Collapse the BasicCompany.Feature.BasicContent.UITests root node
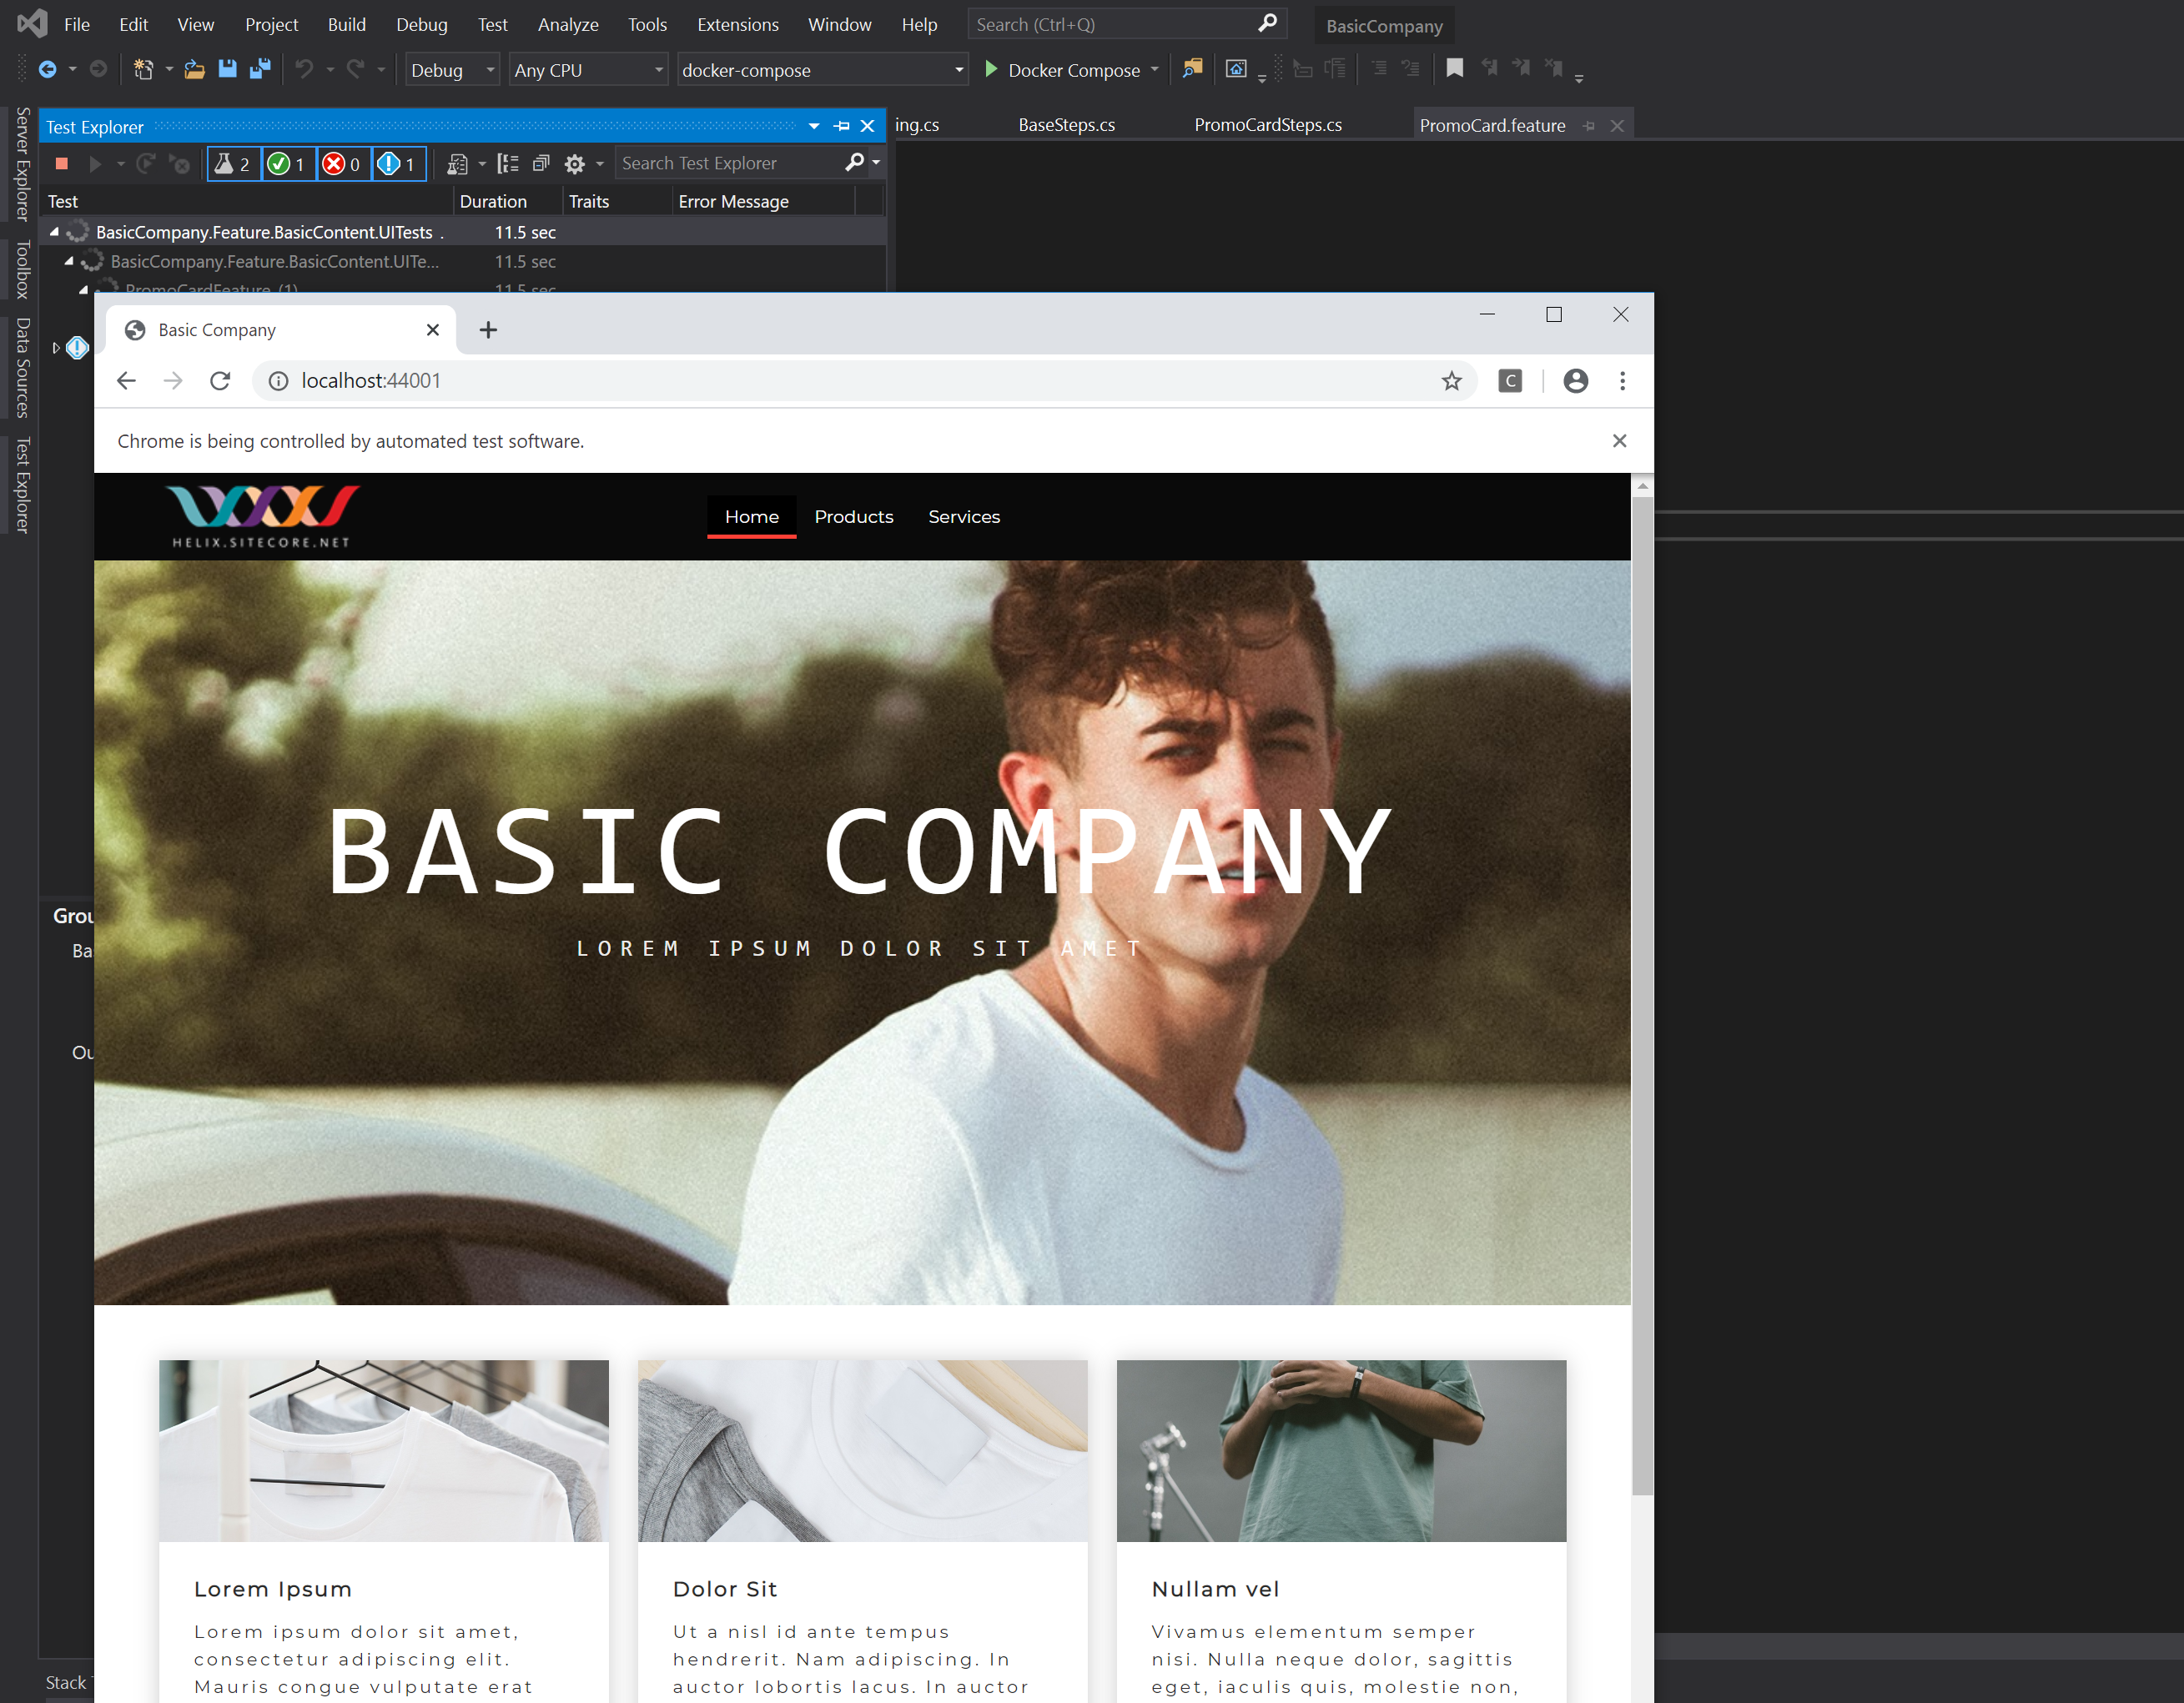 coord(55,232)
